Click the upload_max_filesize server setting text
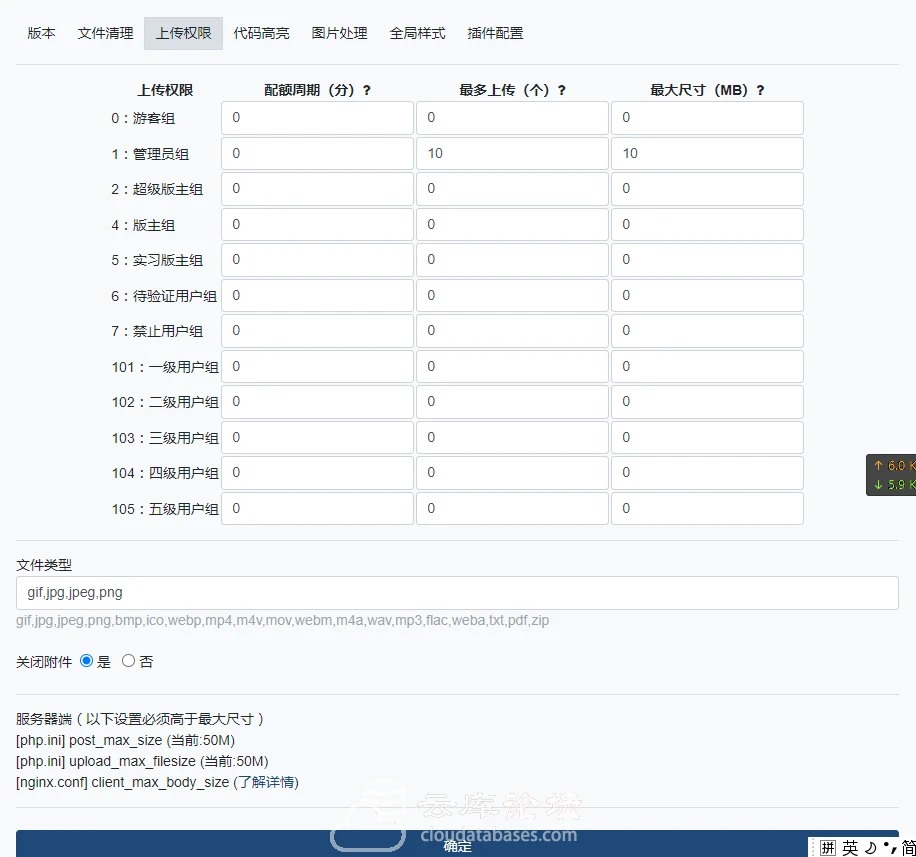 point(142,762)
